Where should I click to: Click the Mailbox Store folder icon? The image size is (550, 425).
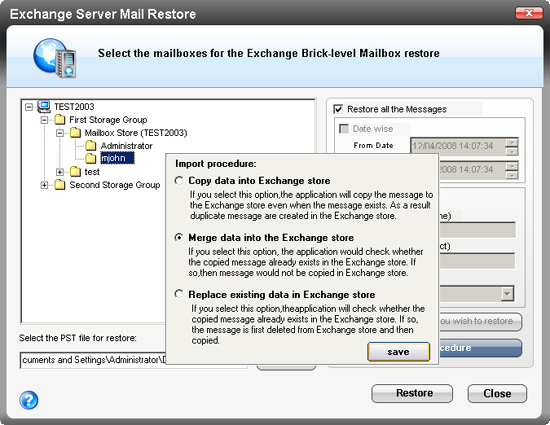(x=75, y=133)
